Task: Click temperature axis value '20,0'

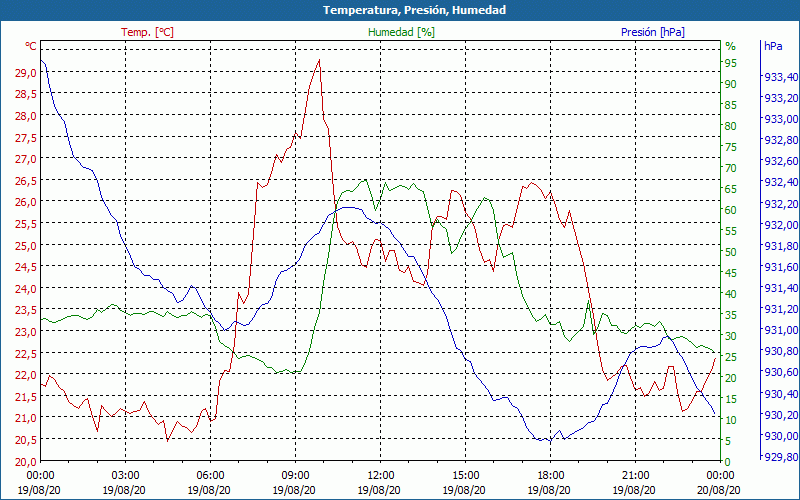Action: pyautogui.click(x=26, y=461)
